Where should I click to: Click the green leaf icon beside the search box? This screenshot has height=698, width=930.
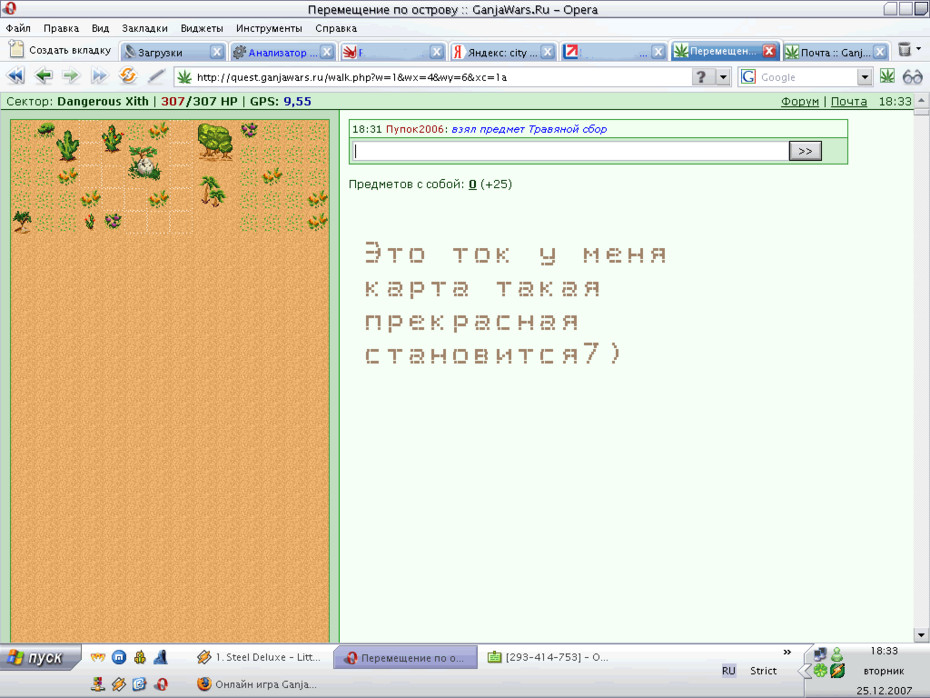[887, 77]
